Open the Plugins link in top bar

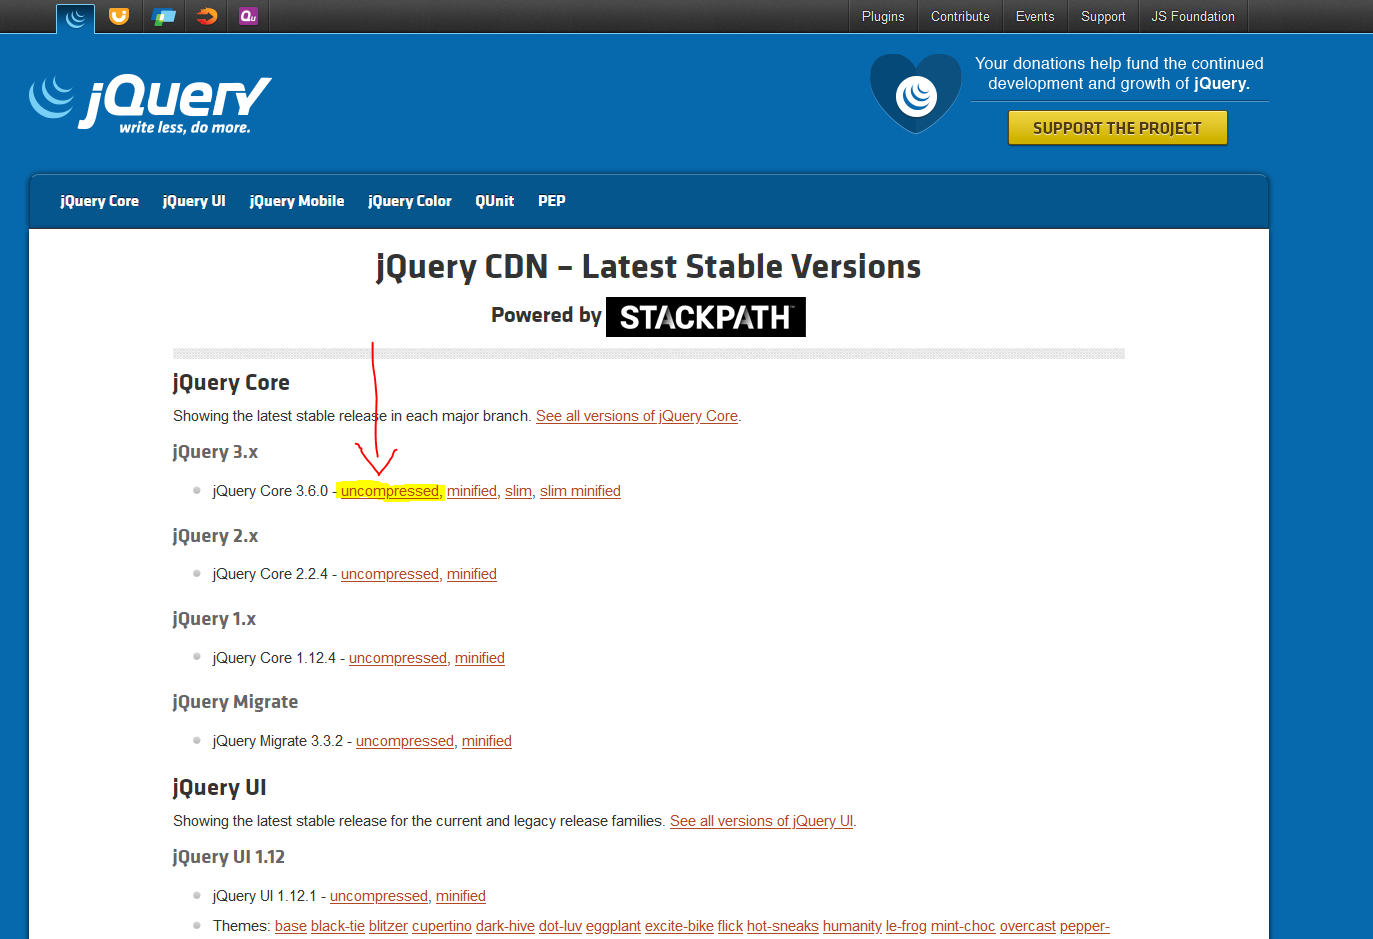coord(883,16)
